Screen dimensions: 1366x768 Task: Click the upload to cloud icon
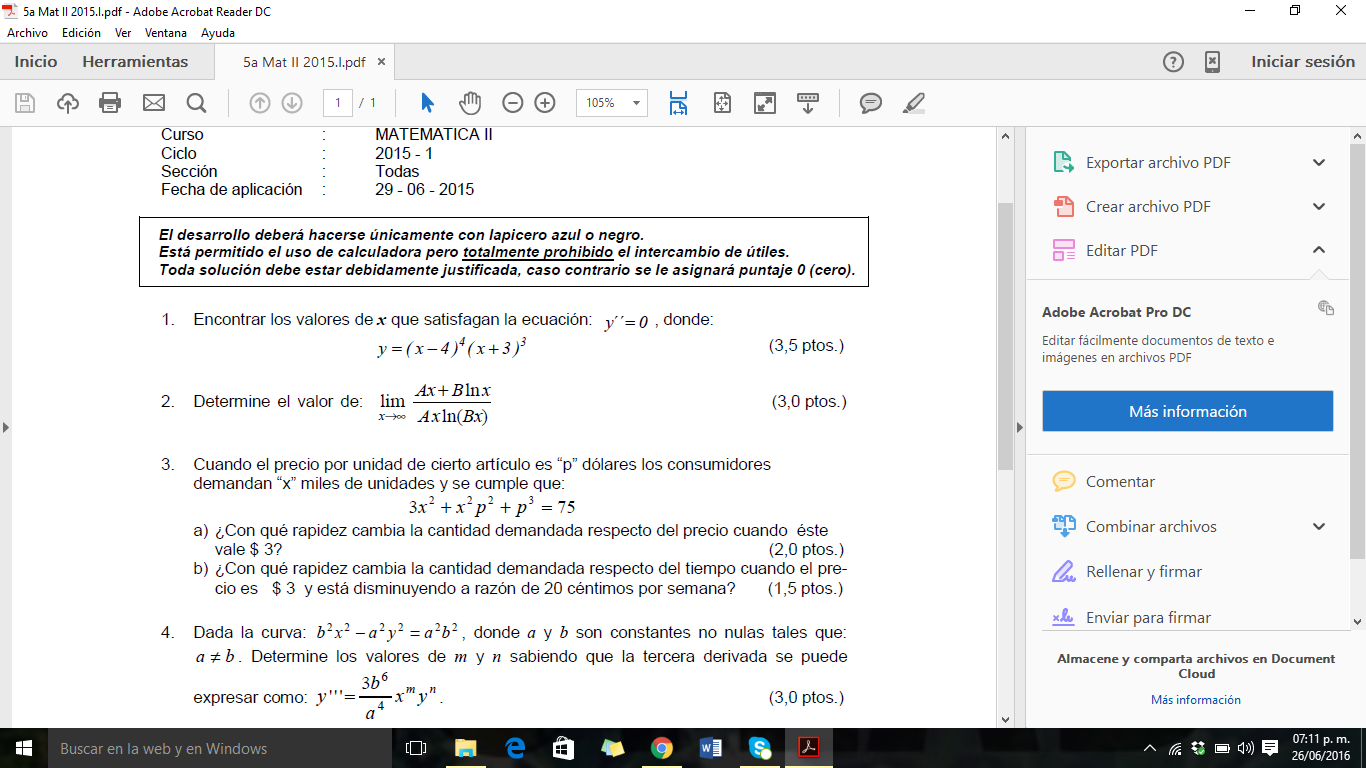[x=67, y=103]
